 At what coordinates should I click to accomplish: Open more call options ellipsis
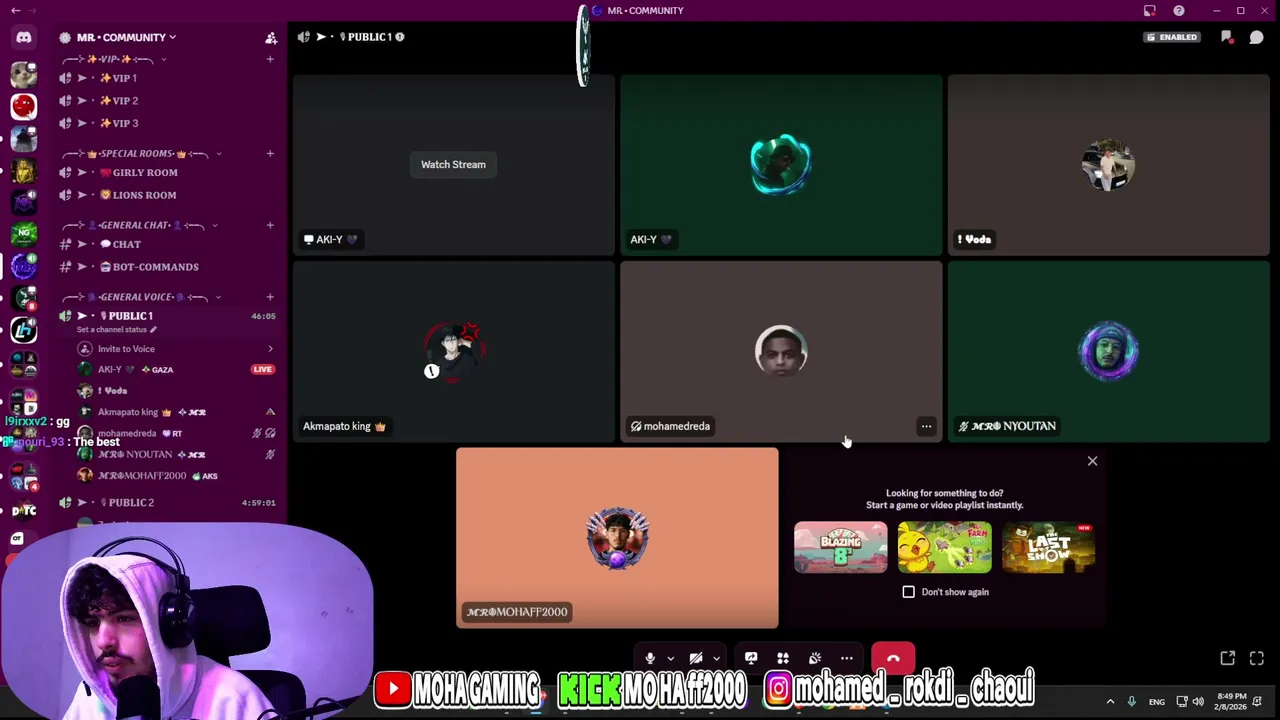coord(847,659)
